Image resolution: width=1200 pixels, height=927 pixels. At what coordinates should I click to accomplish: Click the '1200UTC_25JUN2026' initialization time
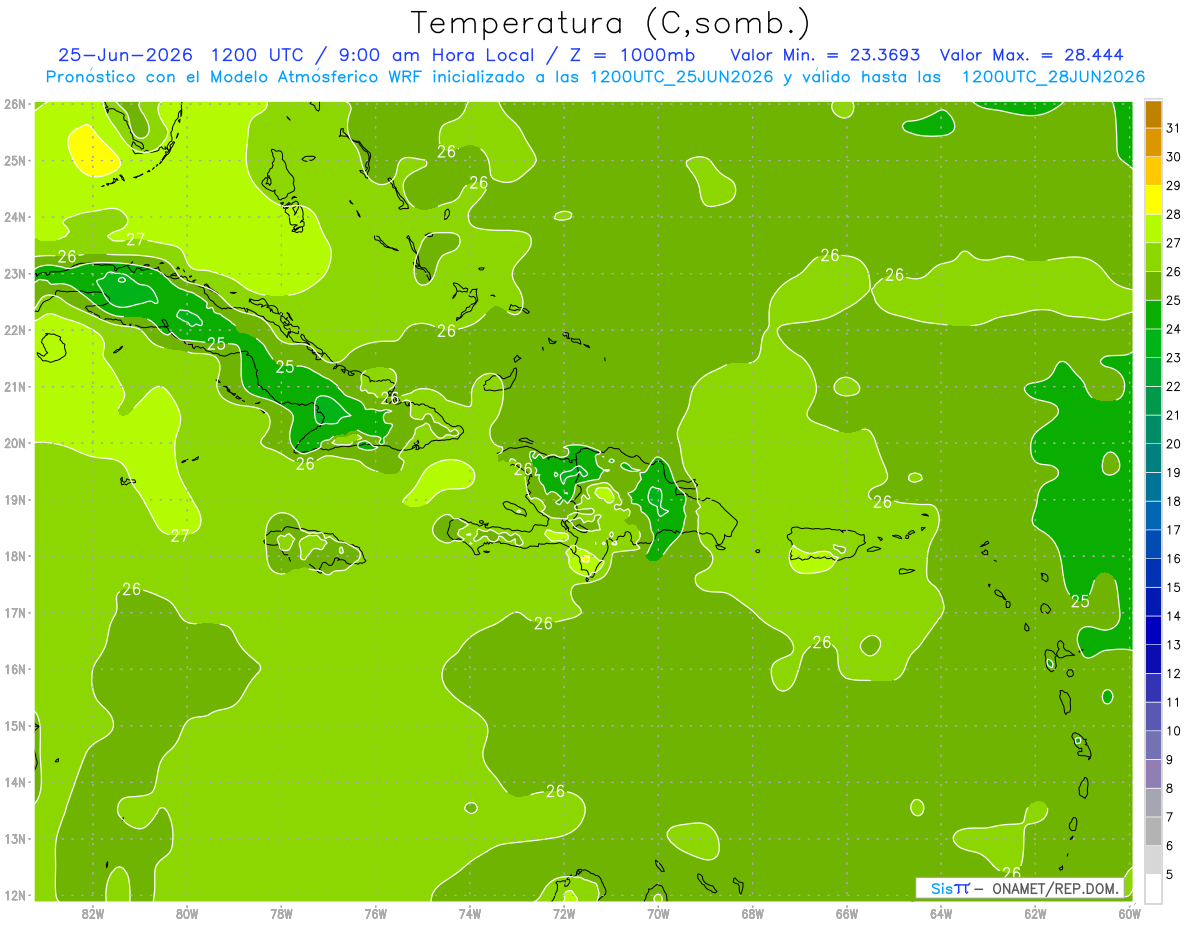(x=682, y=77)
